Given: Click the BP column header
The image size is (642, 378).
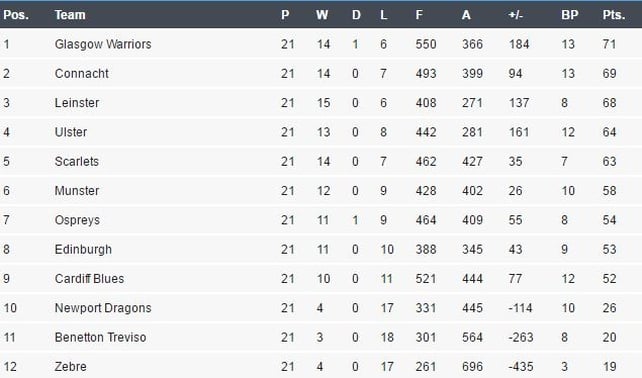Looking at the screenshot, I should (570, 15).
